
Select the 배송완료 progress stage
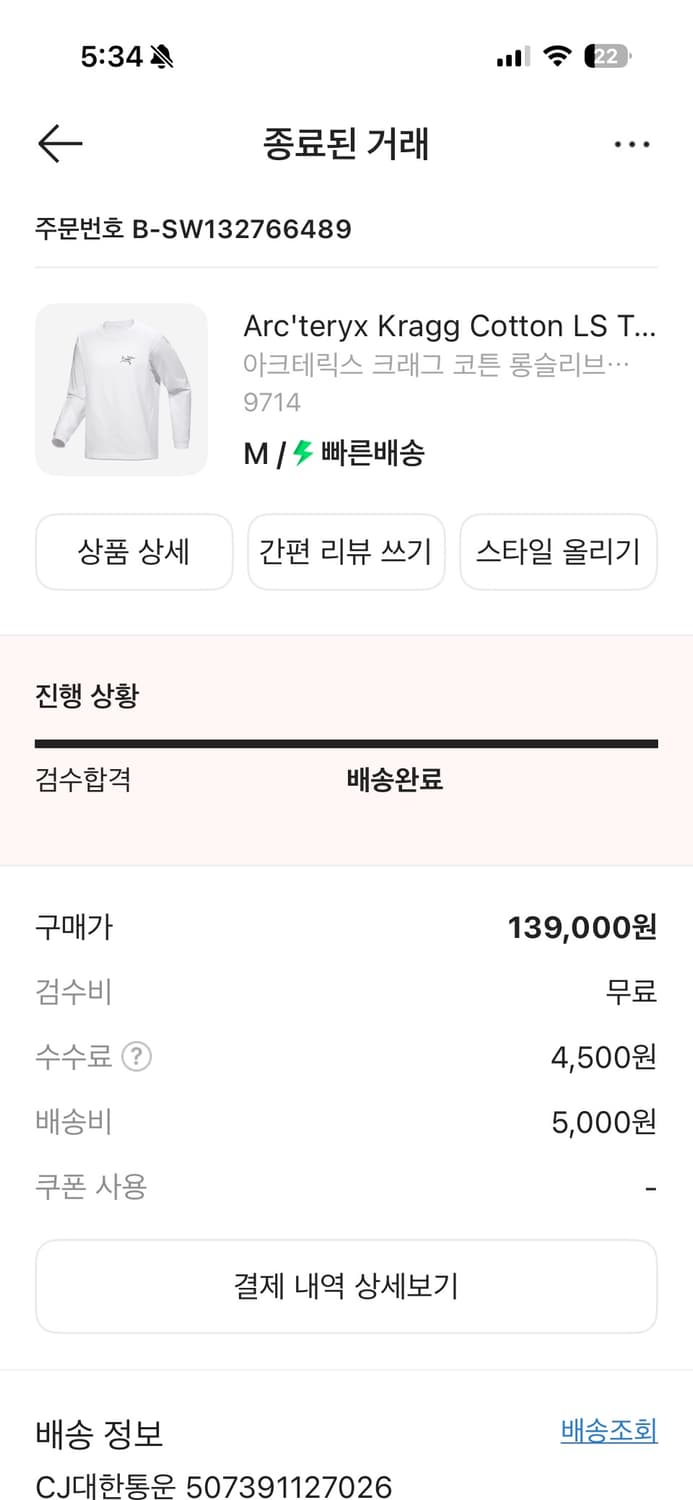(x=392, y=777)
